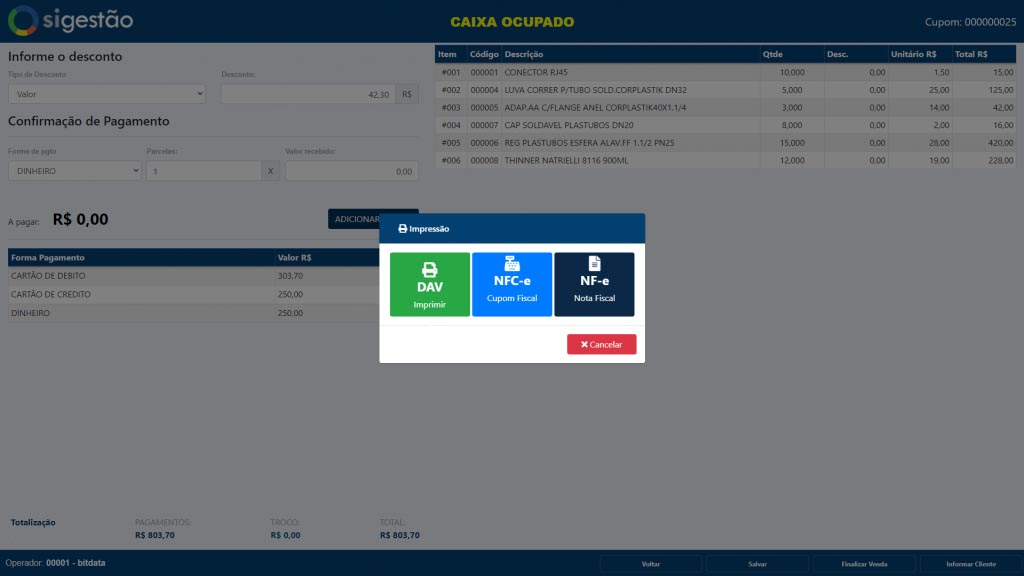
Task: Click the DAV printer icon
Action: click(430, 269)
